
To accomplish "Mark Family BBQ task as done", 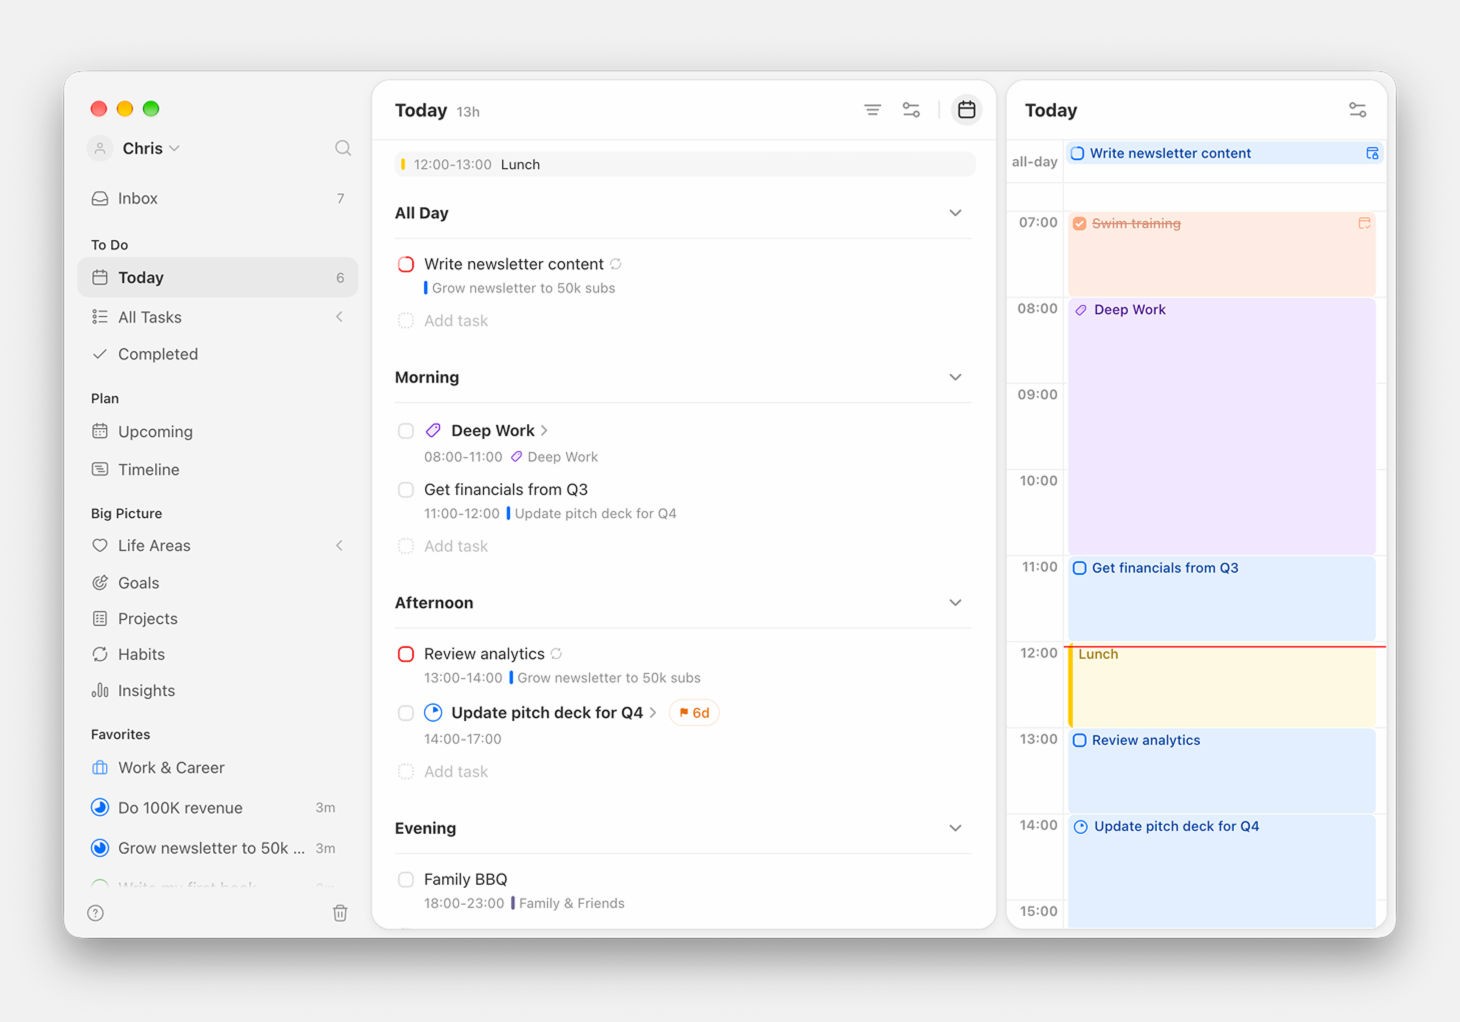I will point(406,880).
